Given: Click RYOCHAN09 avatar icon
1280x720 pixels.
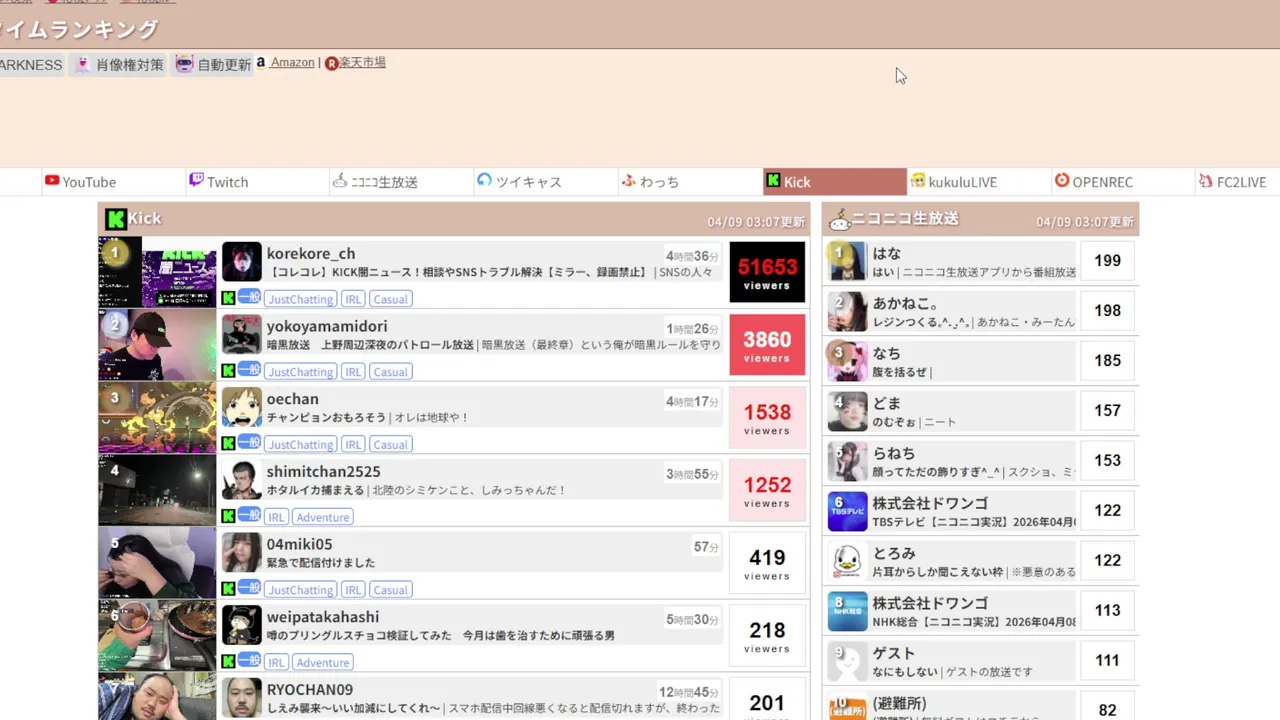Looking at the screenshot, I should (x=241, y=698).
